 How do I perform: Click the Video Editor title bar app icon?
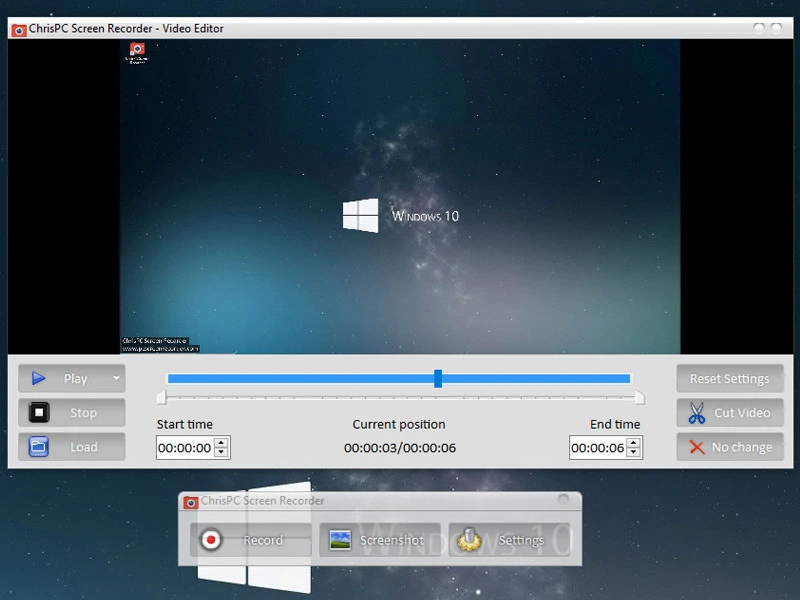[x=19, y=30]
